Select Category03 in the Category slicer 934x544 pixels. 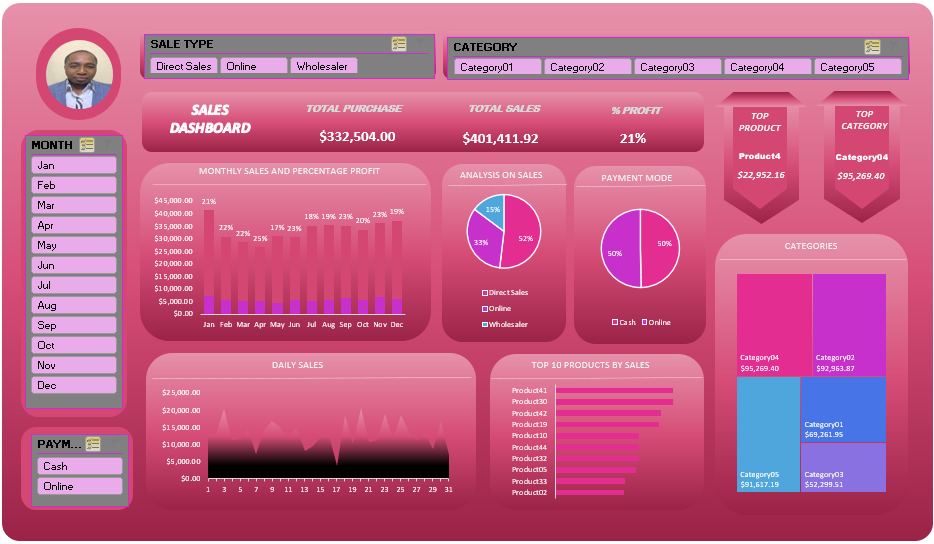(x=677, y=67)
